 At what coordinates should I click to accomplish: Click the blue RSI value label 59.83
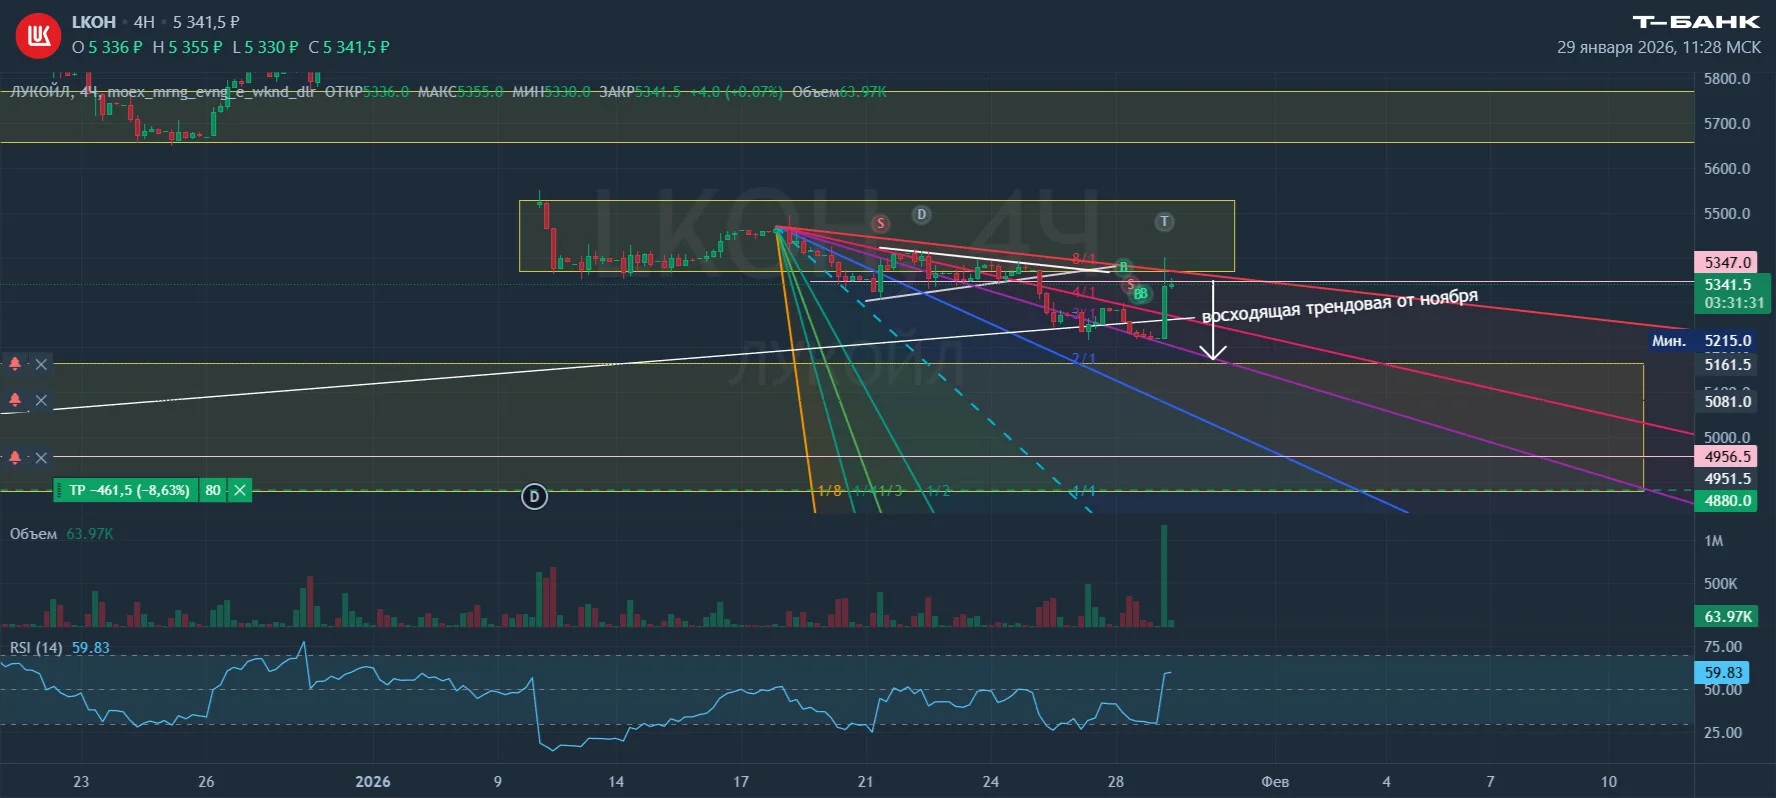click(x=1722, y=673)
